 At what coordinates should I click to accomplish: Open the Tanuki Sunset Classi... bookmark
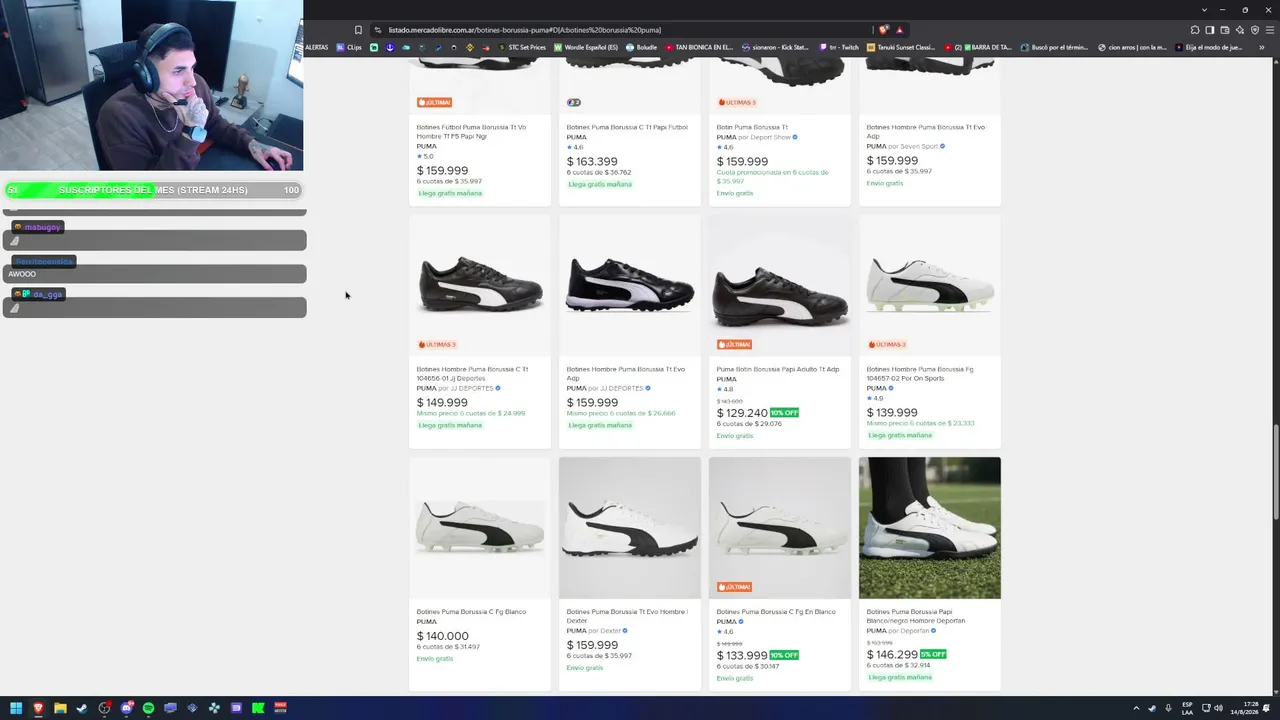[901, 47]
